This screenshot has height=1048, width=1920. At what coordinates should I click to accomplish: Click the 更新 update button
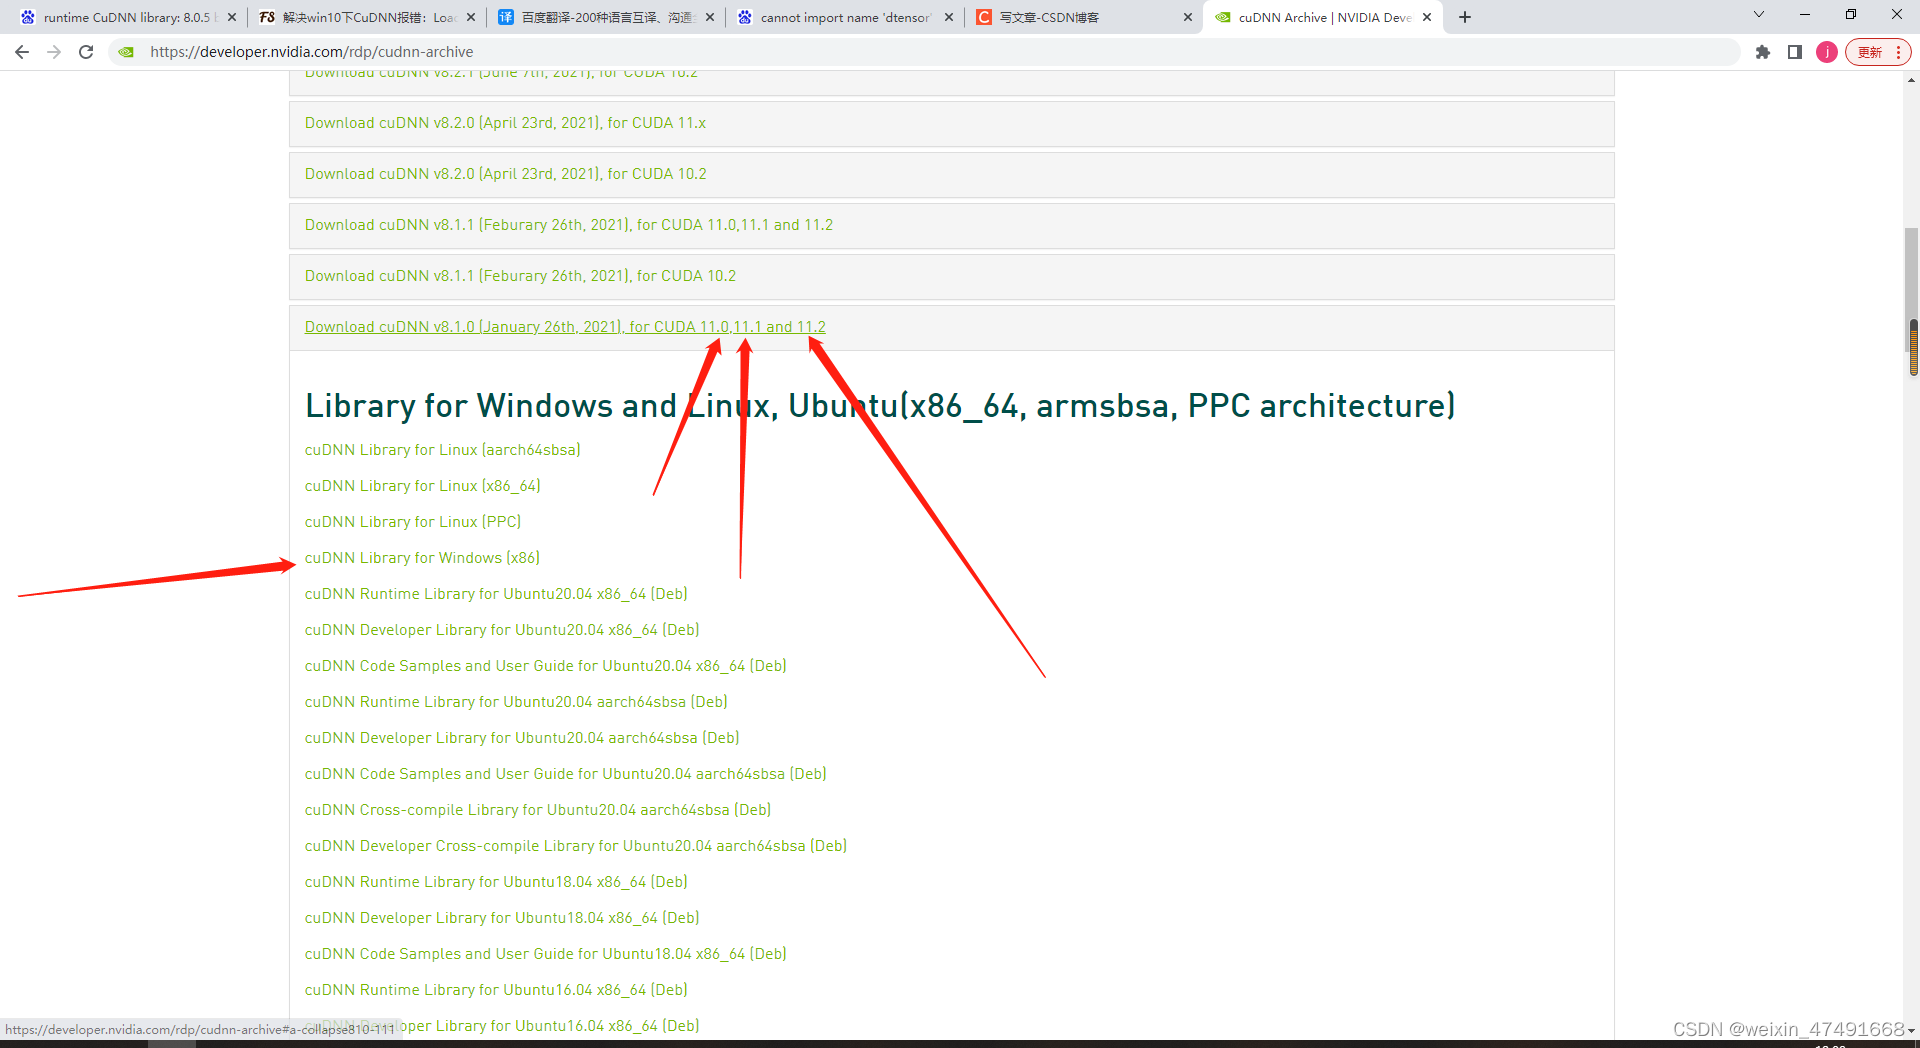click(x=1878, y=52)
